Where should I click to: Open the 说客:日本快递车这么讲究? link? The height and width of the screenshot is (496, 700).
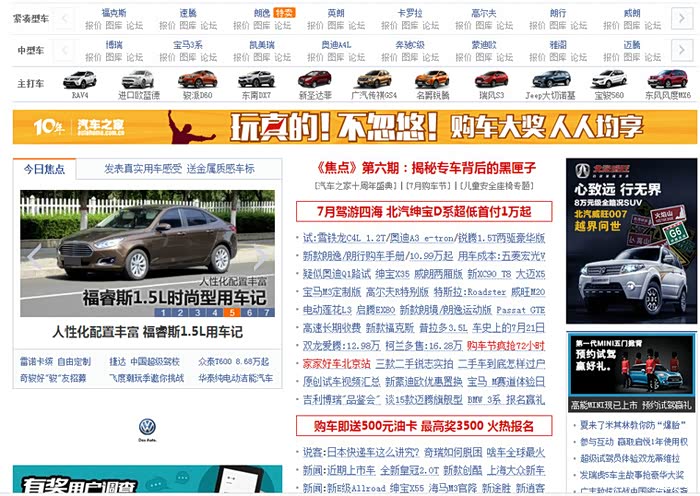tap(361, 453)
